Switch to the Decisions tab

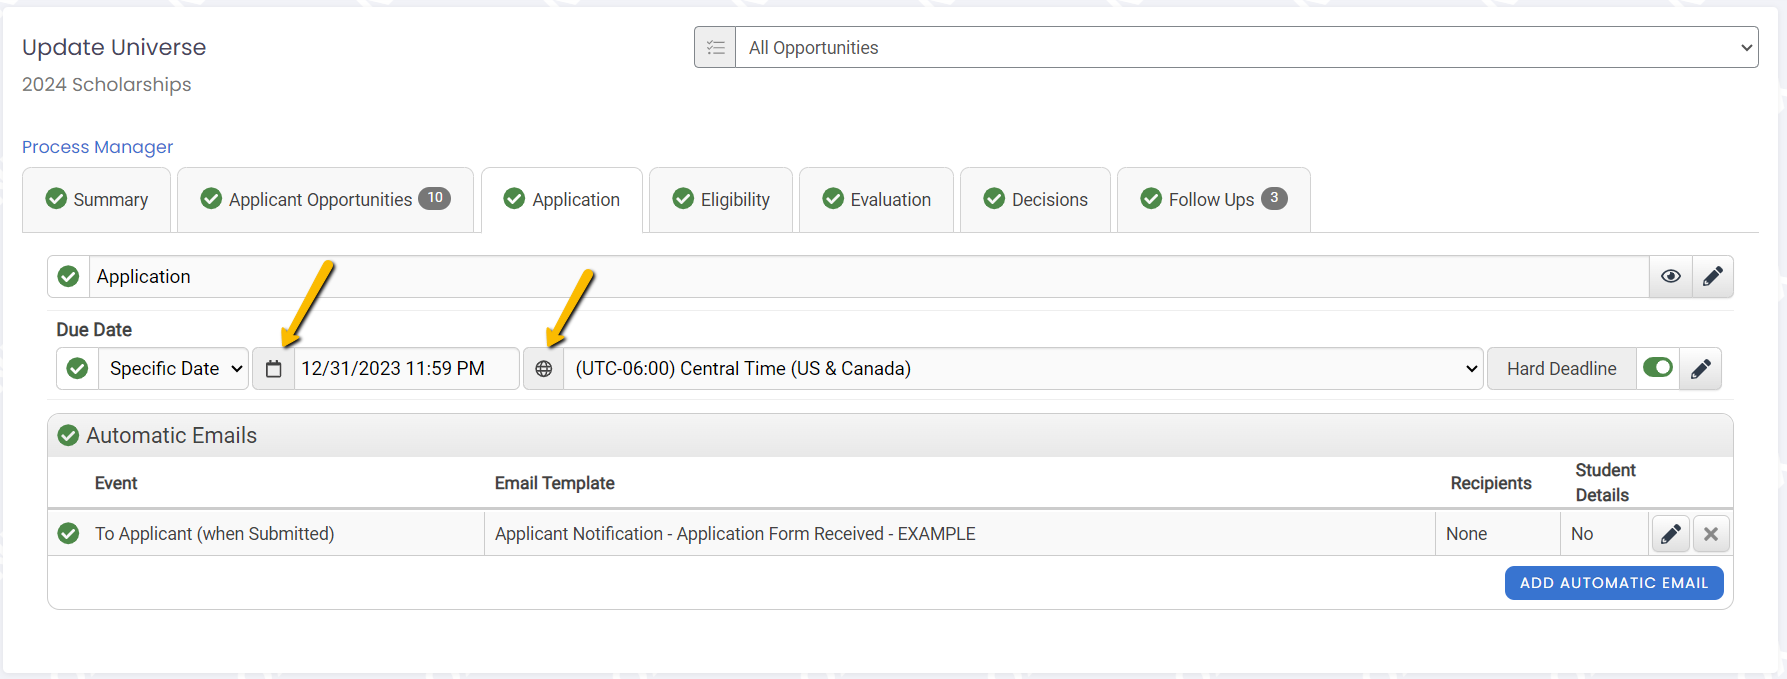coord(1035,200)
